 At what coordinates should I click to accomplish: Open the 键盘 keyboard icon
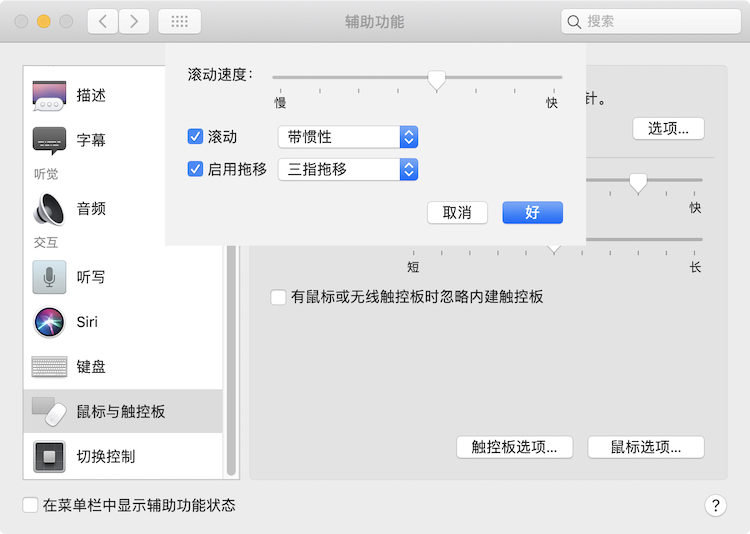(49, 367)
